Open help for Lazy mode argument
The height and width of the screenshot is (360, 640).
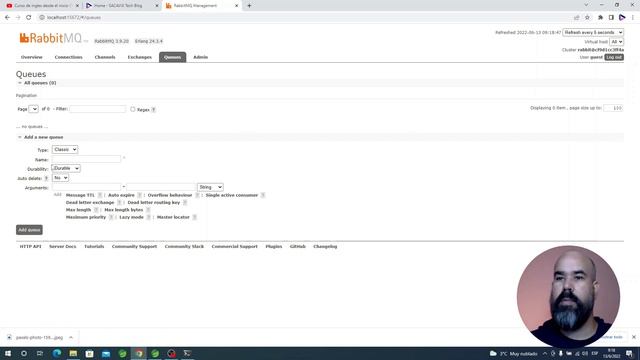[x=149, y=217]
